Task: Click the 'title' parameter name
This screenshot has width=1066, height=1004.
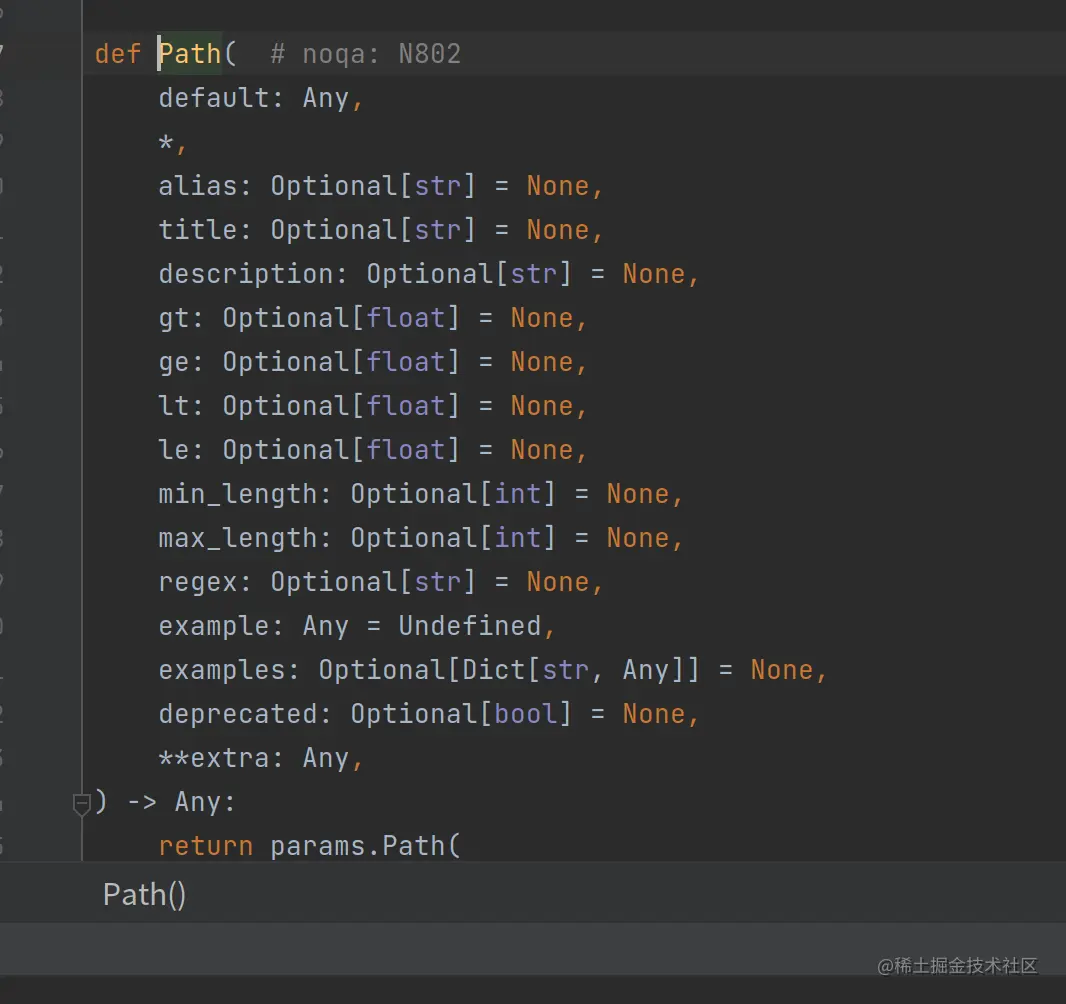Action: [x=198, y=230]
